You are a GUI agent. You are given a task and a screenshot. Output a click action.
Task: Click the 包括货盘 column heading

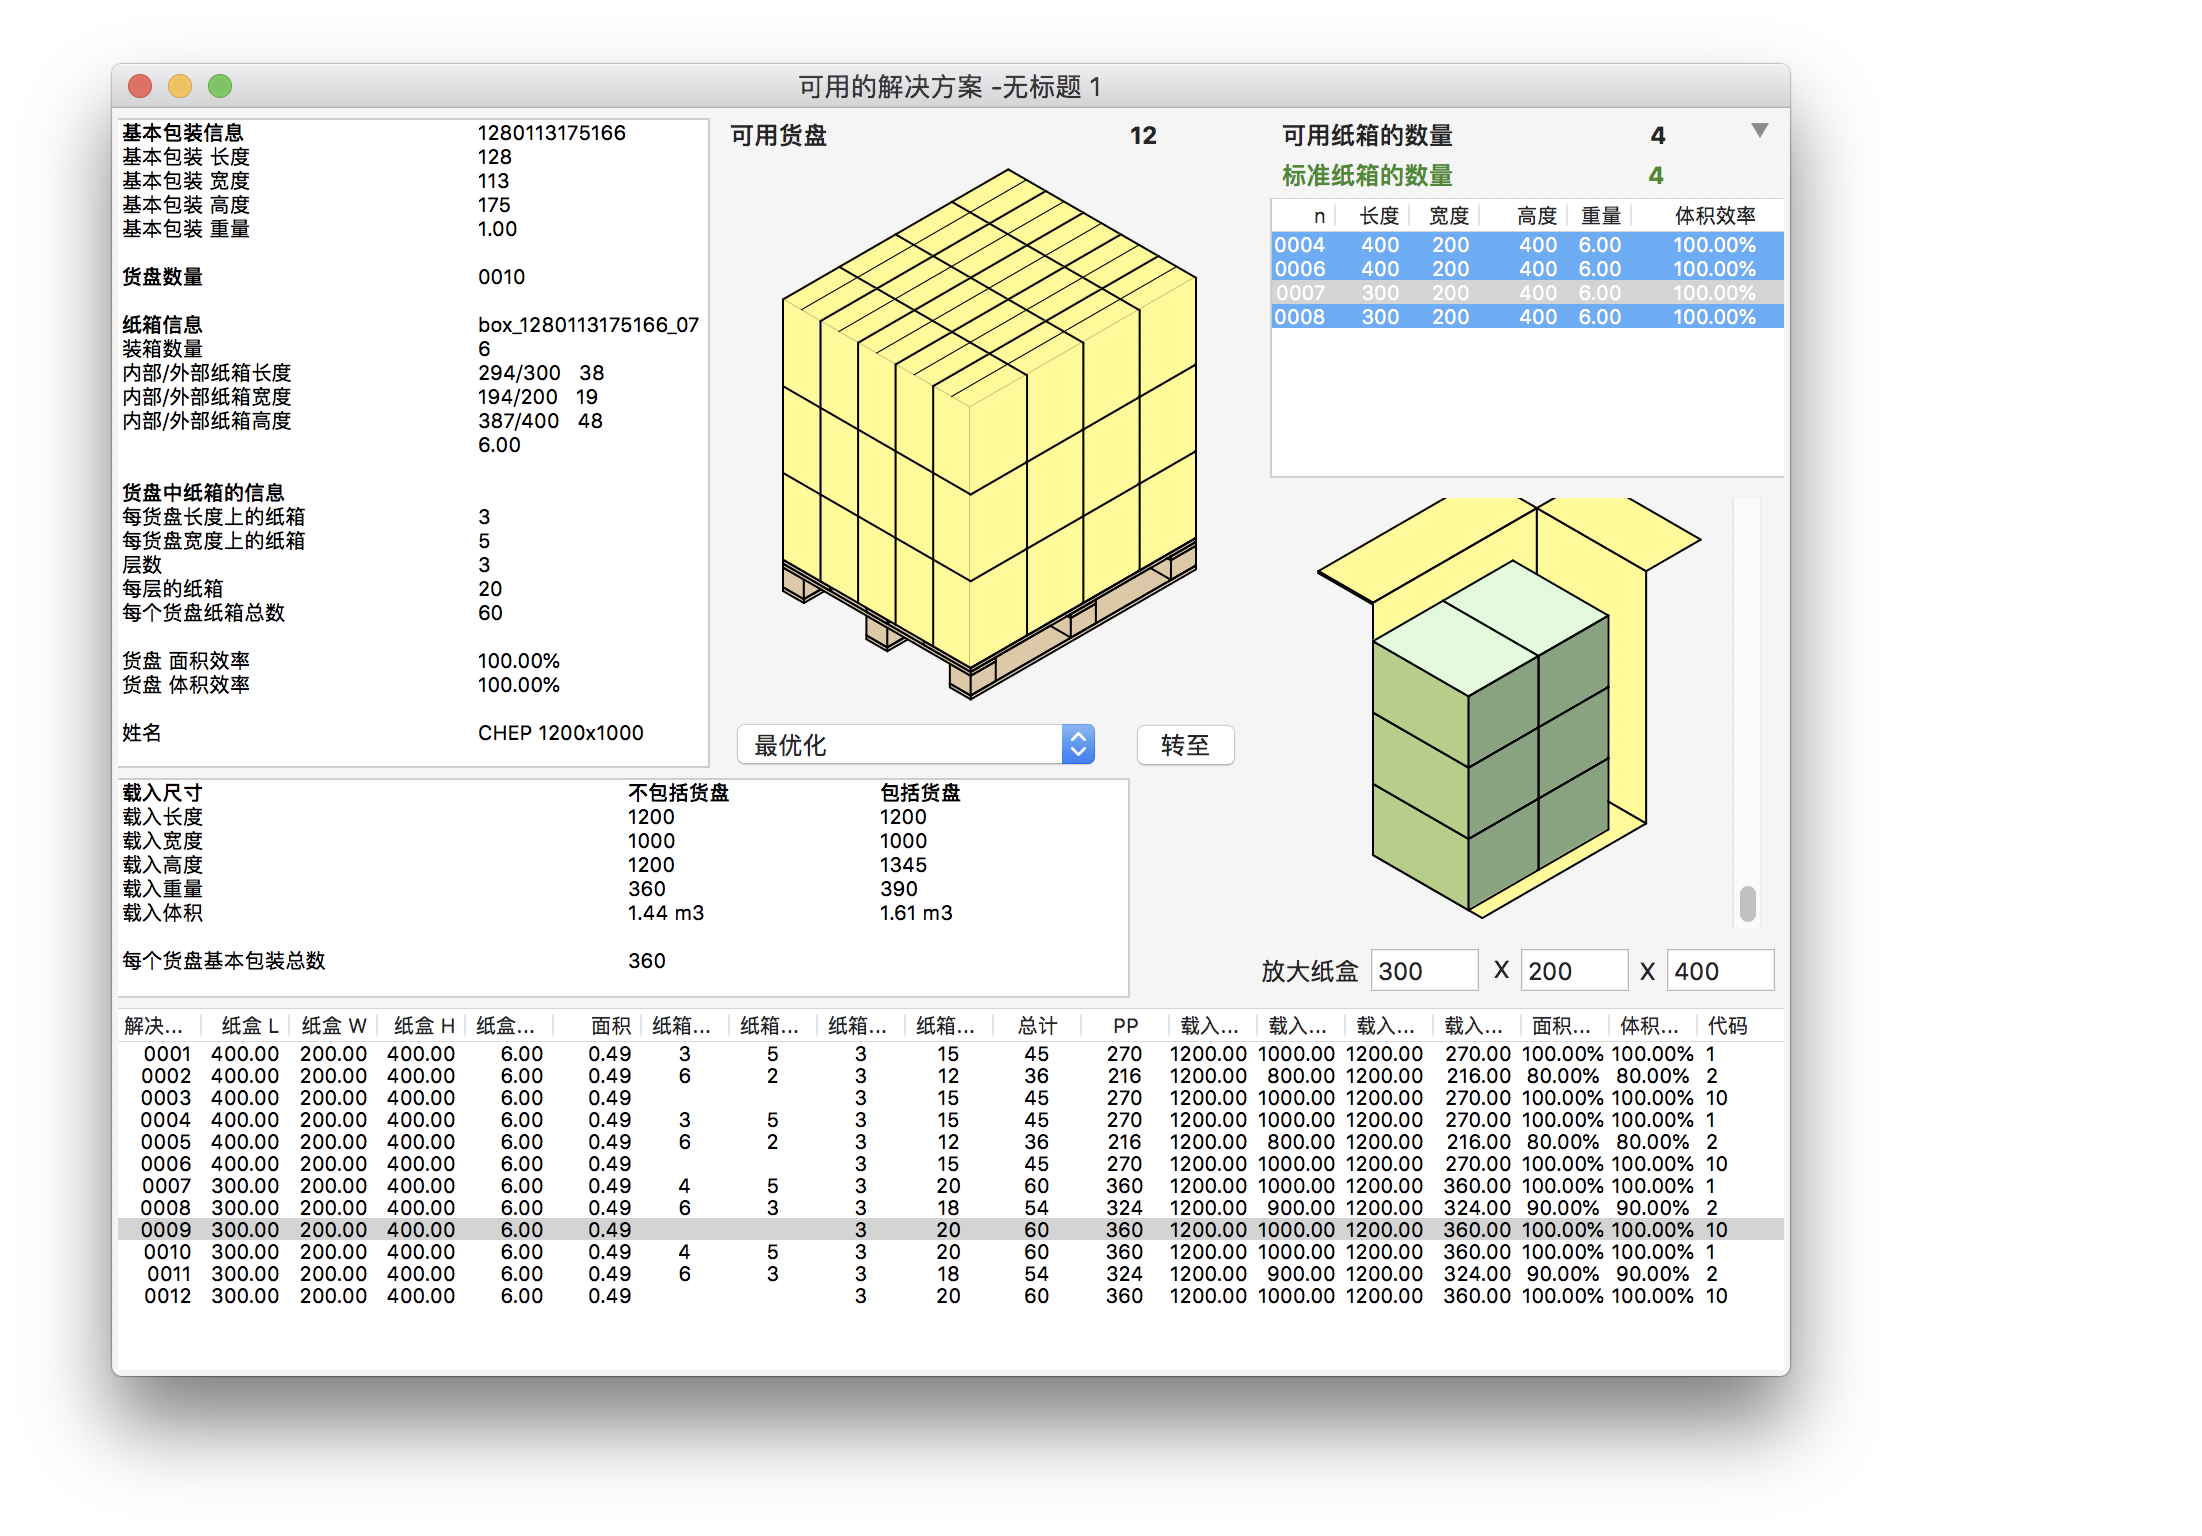[919, 793]
